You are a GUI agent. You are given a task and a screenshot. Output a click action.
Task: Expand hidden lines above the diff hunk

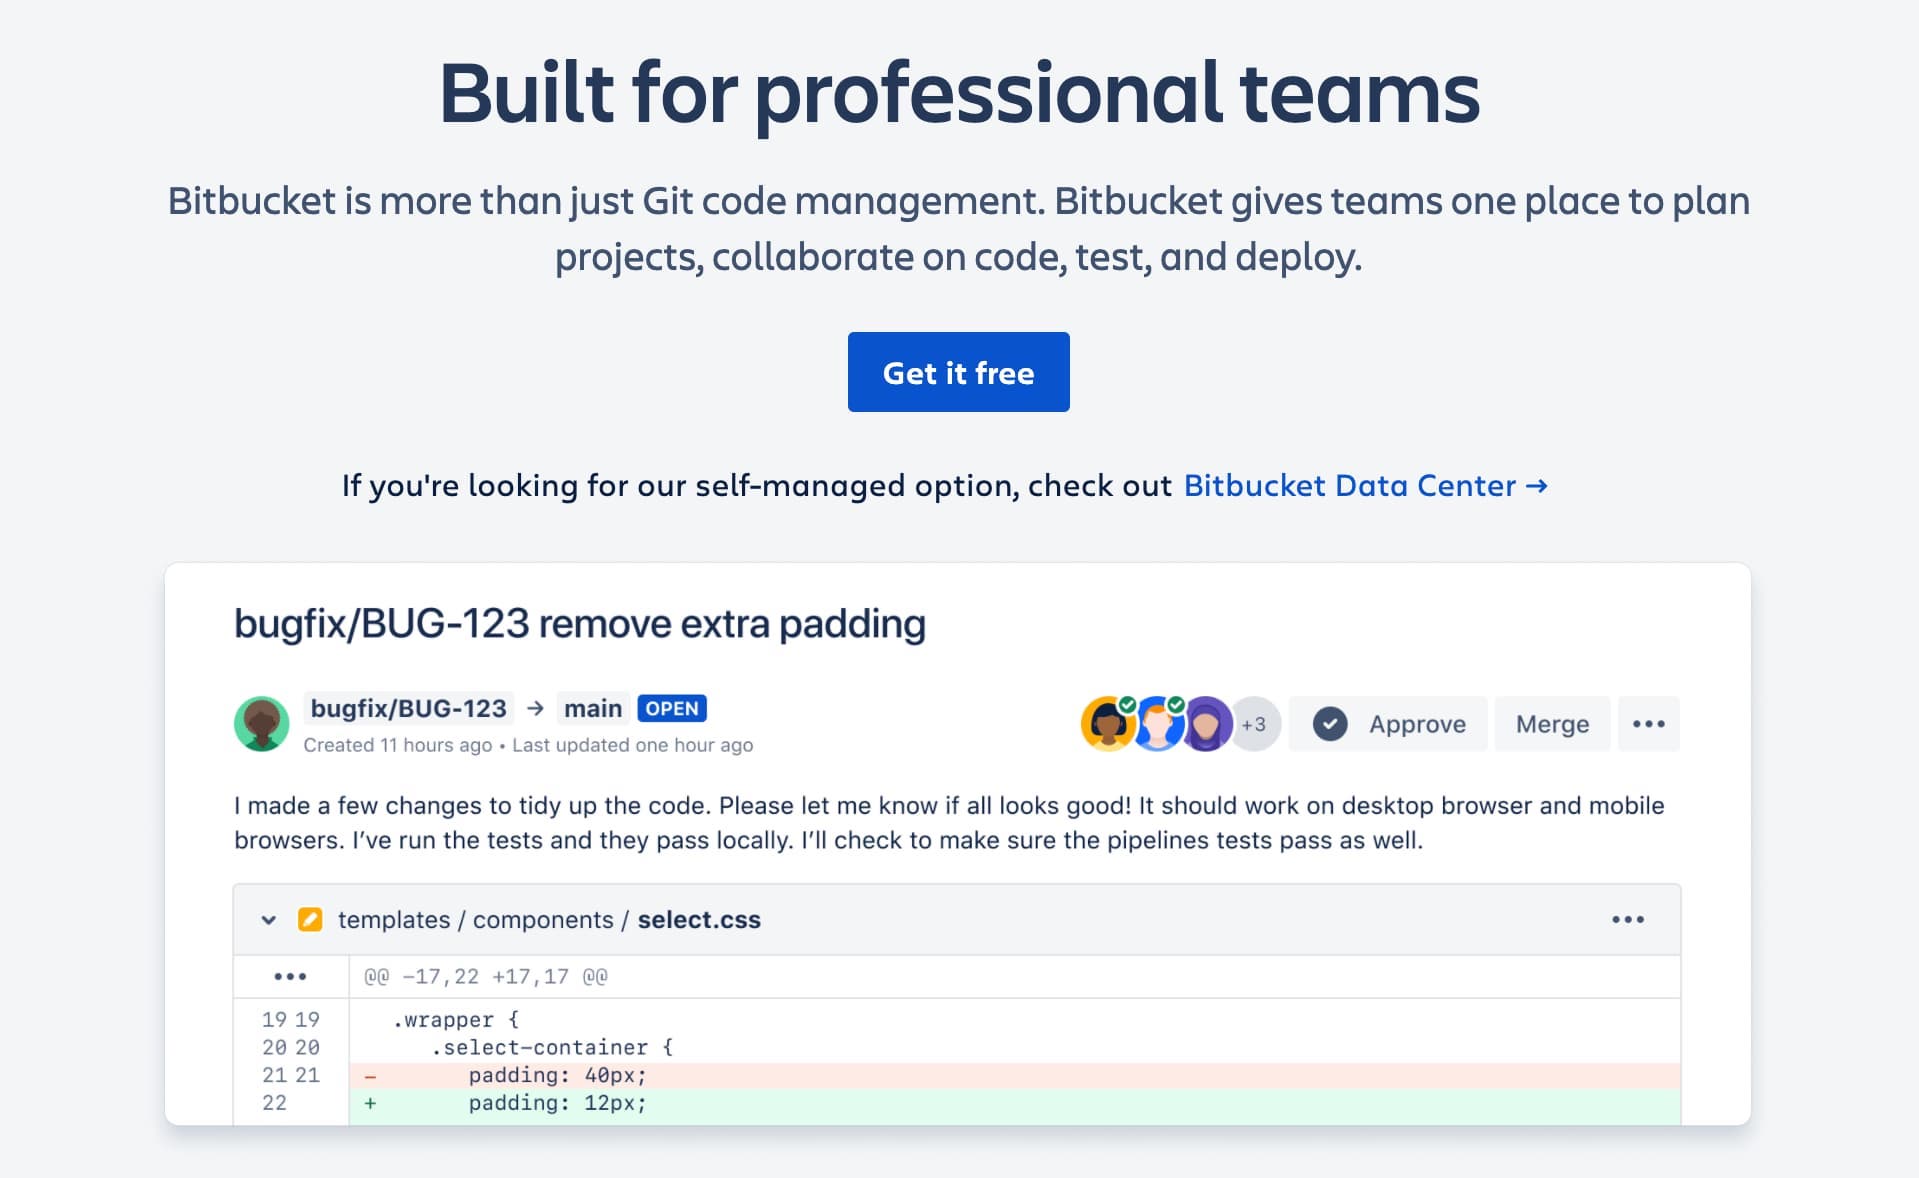point(290,977)
